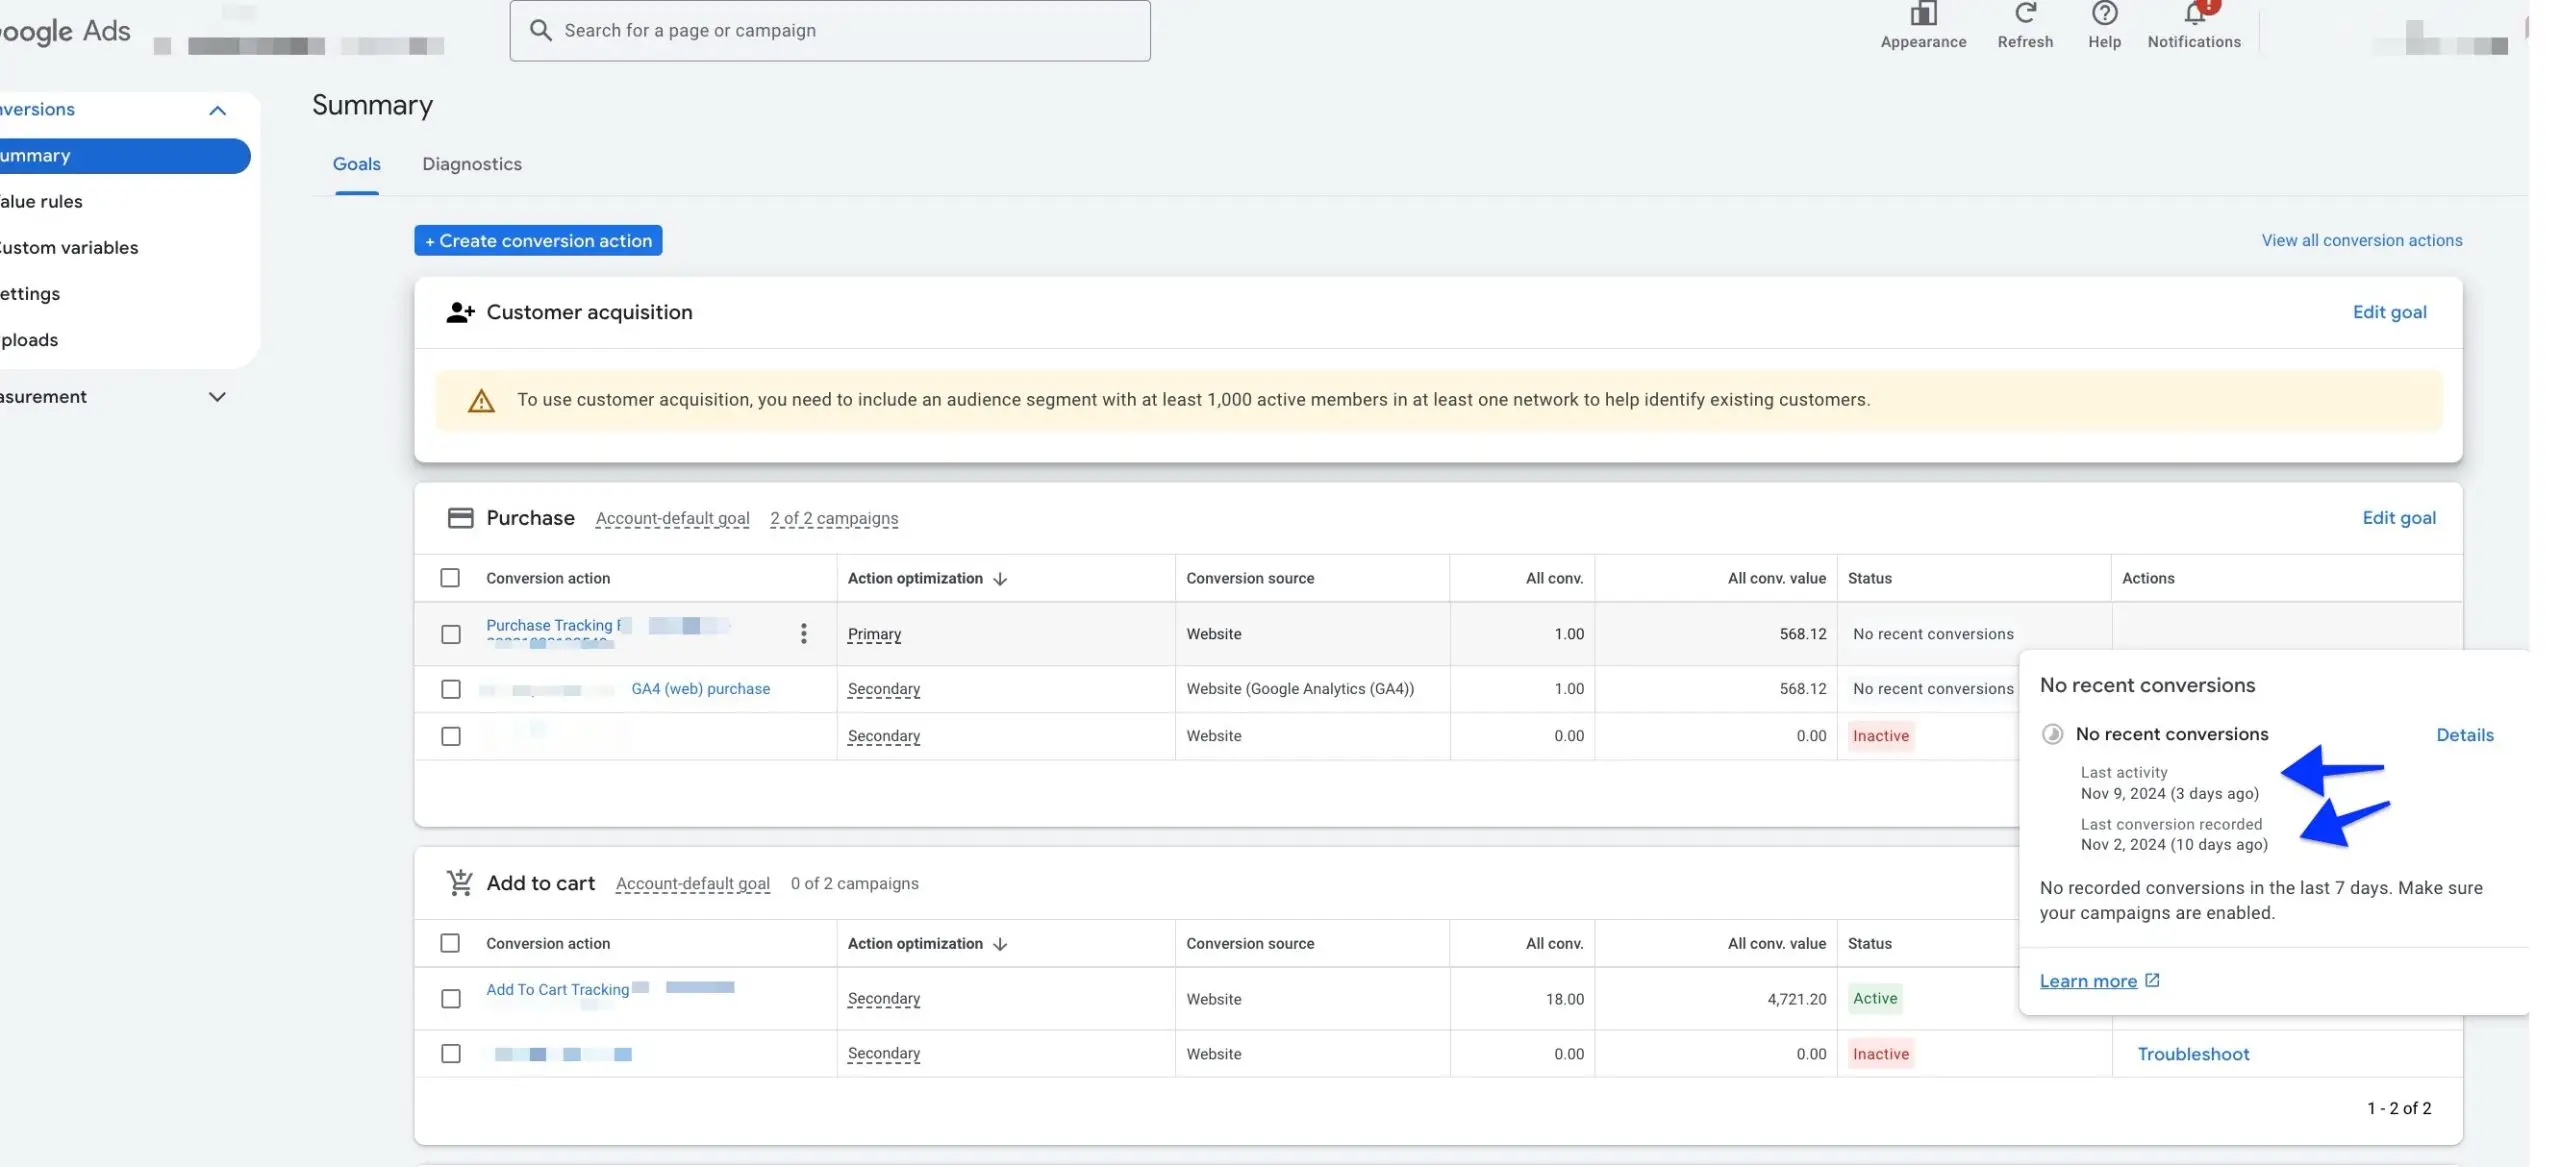Screen dimensions: 2560x1167
Task: Check the Purchase Tracking row checkbox
Action: point(450,634)
